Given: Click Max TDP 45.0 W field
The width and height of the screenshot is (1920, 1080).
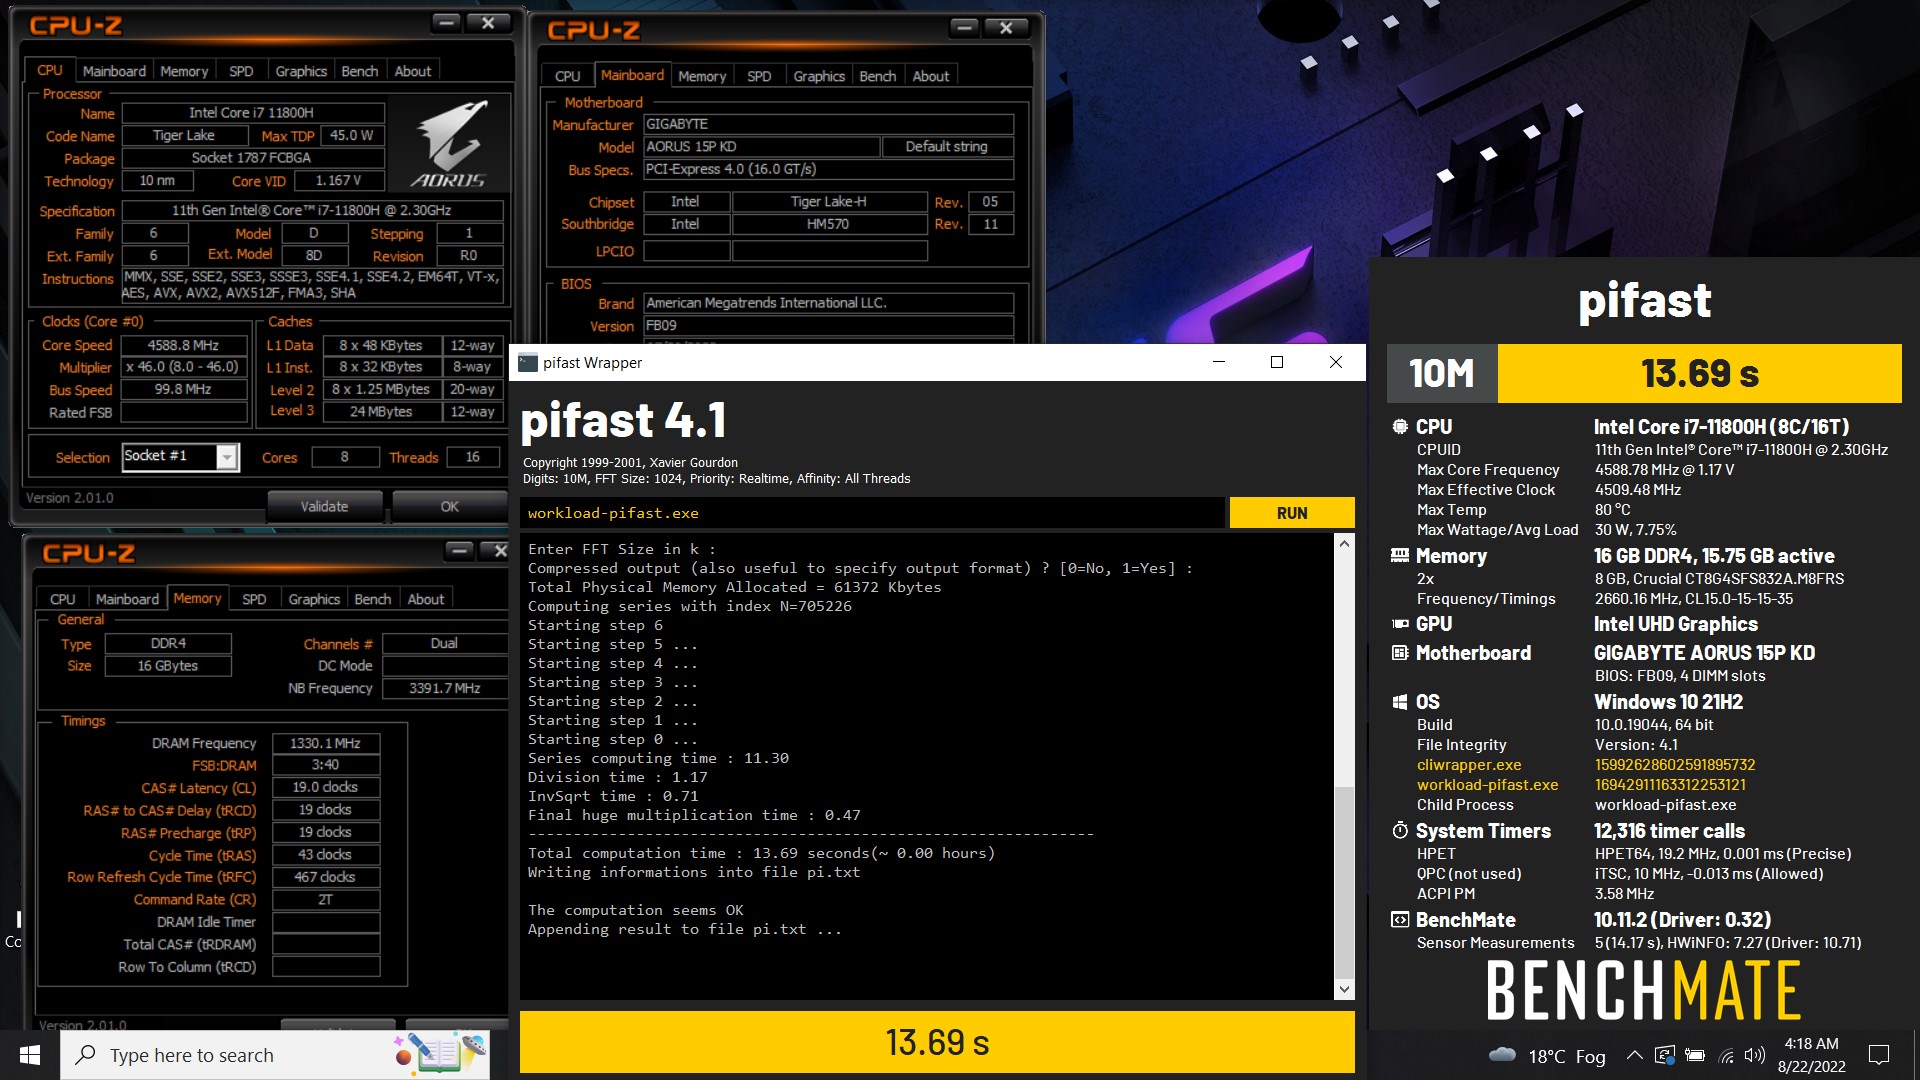Looking at the screenshot, I should 351,135.
